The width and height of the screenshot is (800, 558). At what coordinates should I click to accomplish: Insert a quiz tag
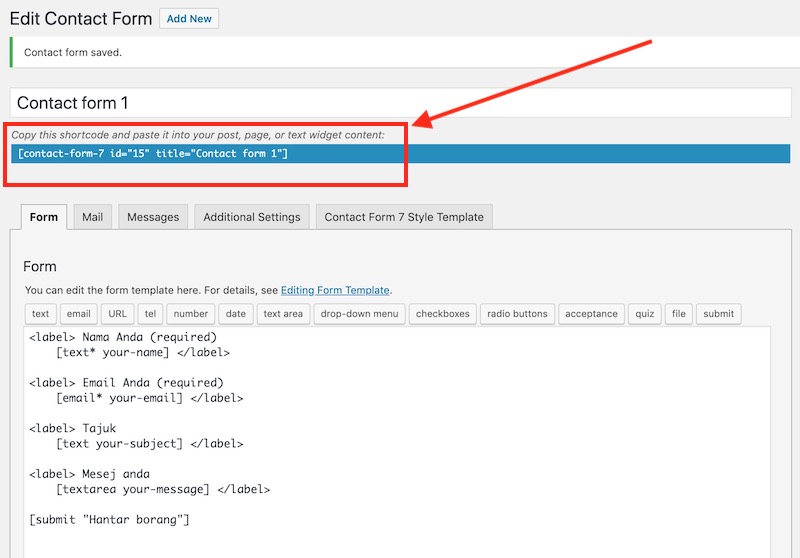coord(644,314)
